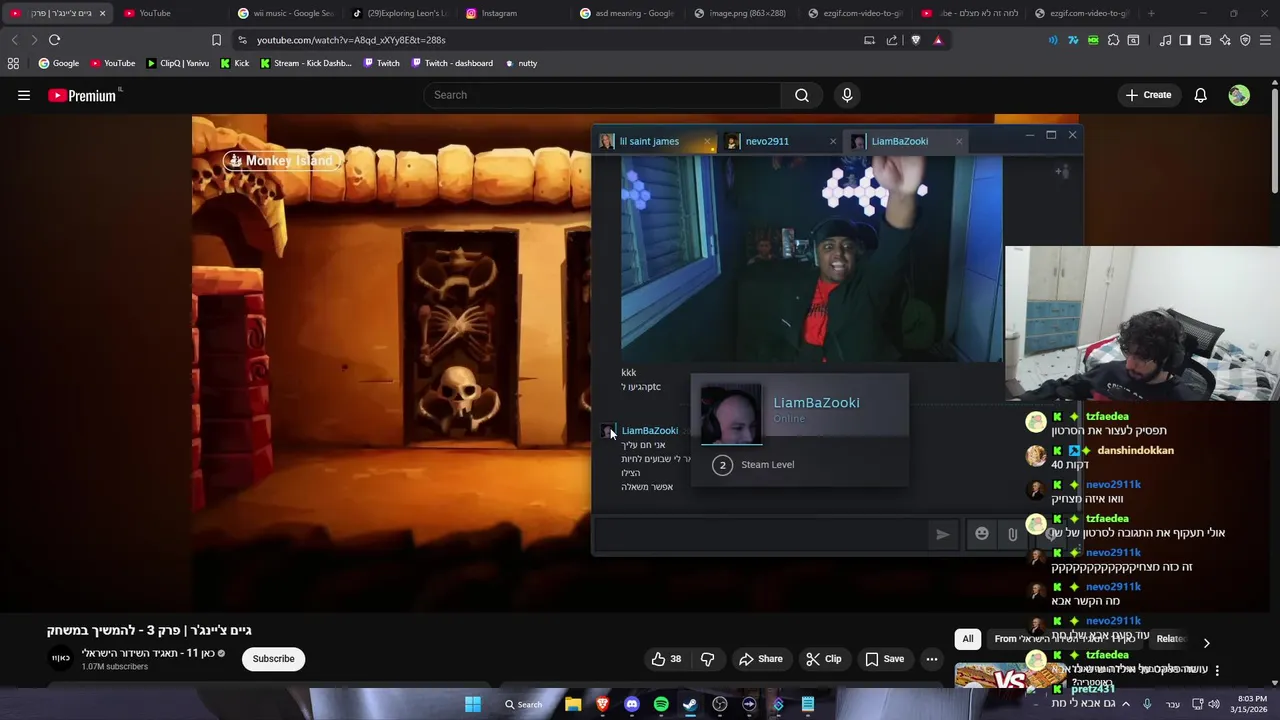Click the Brave Rewards triangle icon
Viewport: 1280px width, 720px height.
point(938,40)
